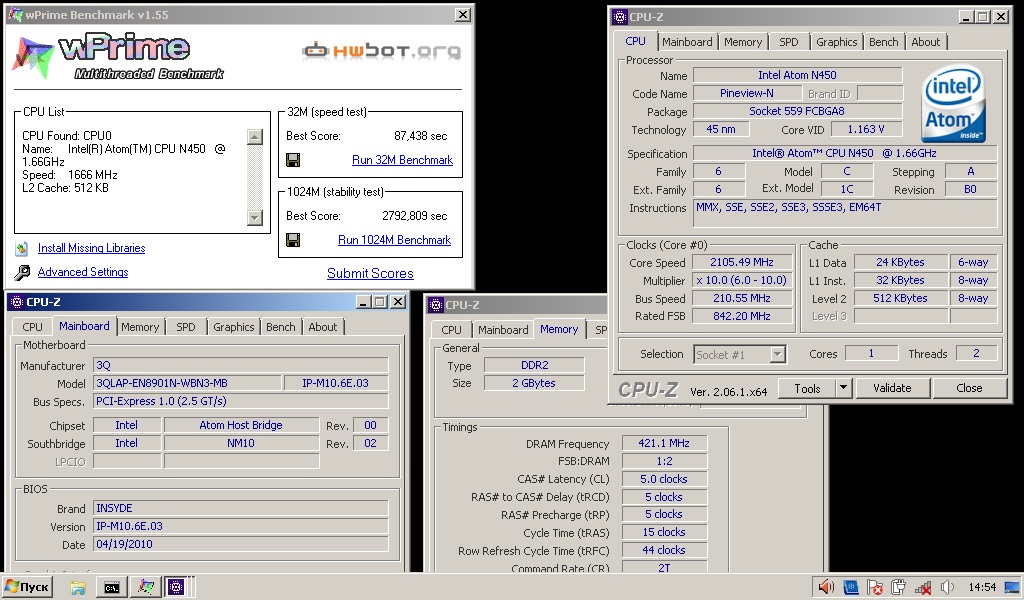Click the BIOS Date field 04/19/2010

pos(241,545)
